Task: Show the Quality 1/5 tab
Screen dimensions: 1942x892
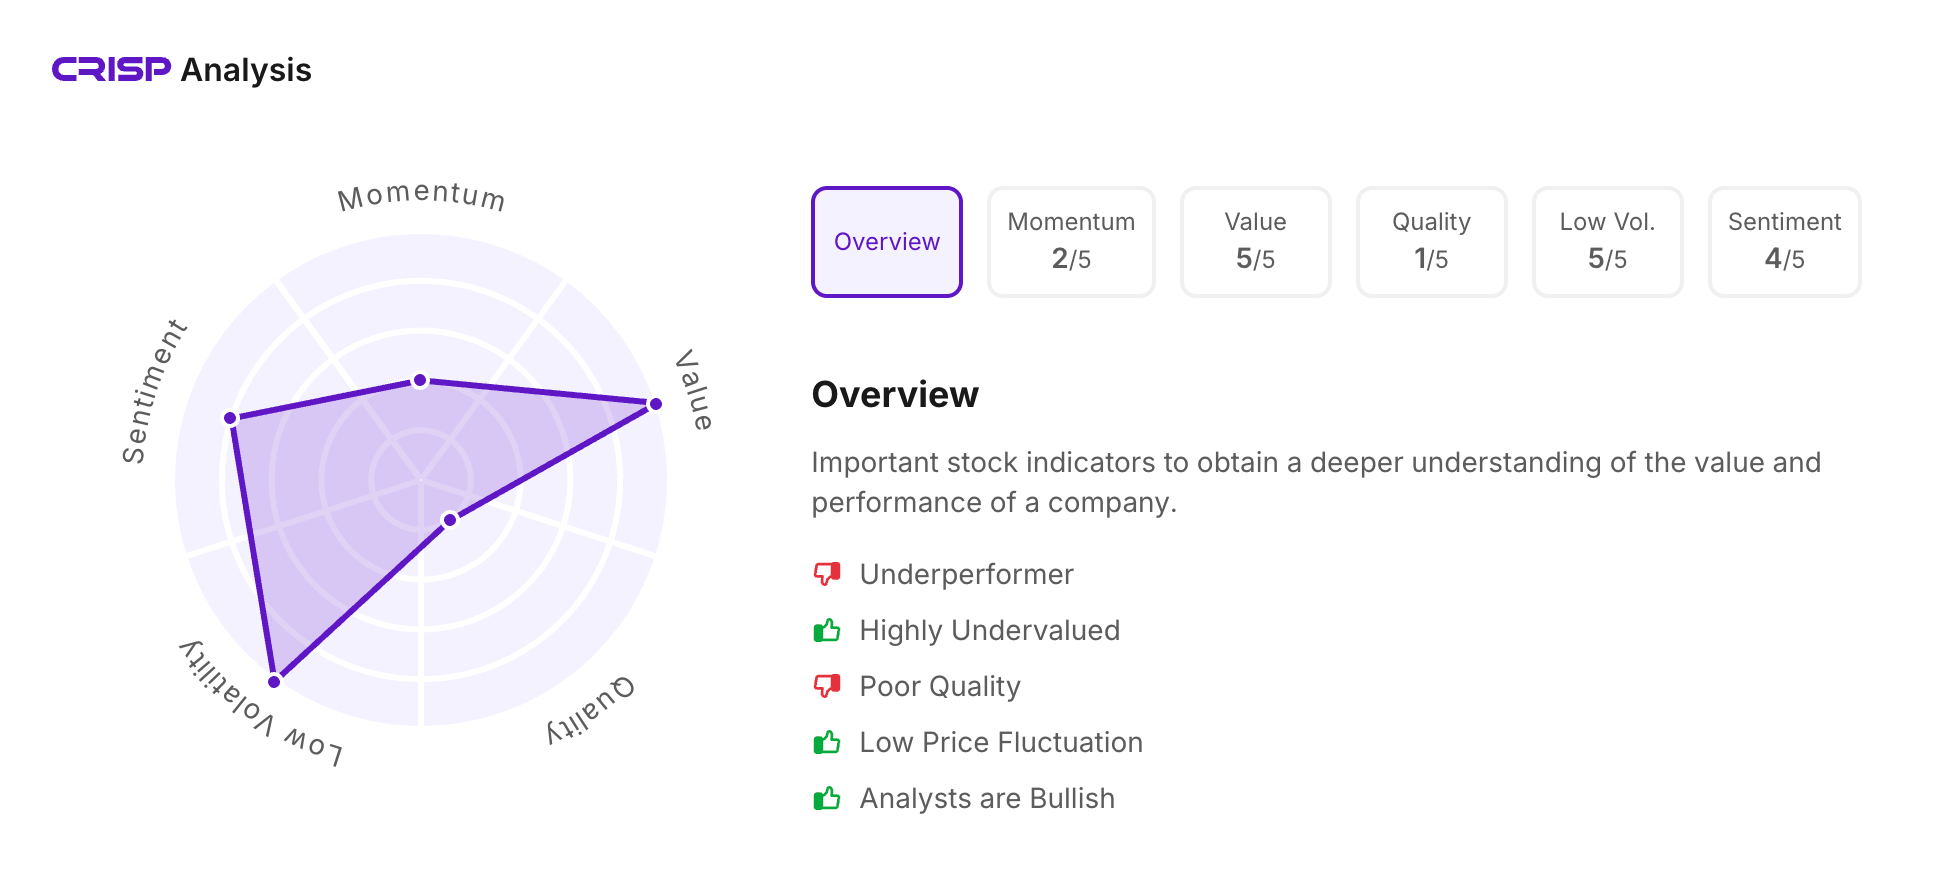Action: (x=1431, y=242)
